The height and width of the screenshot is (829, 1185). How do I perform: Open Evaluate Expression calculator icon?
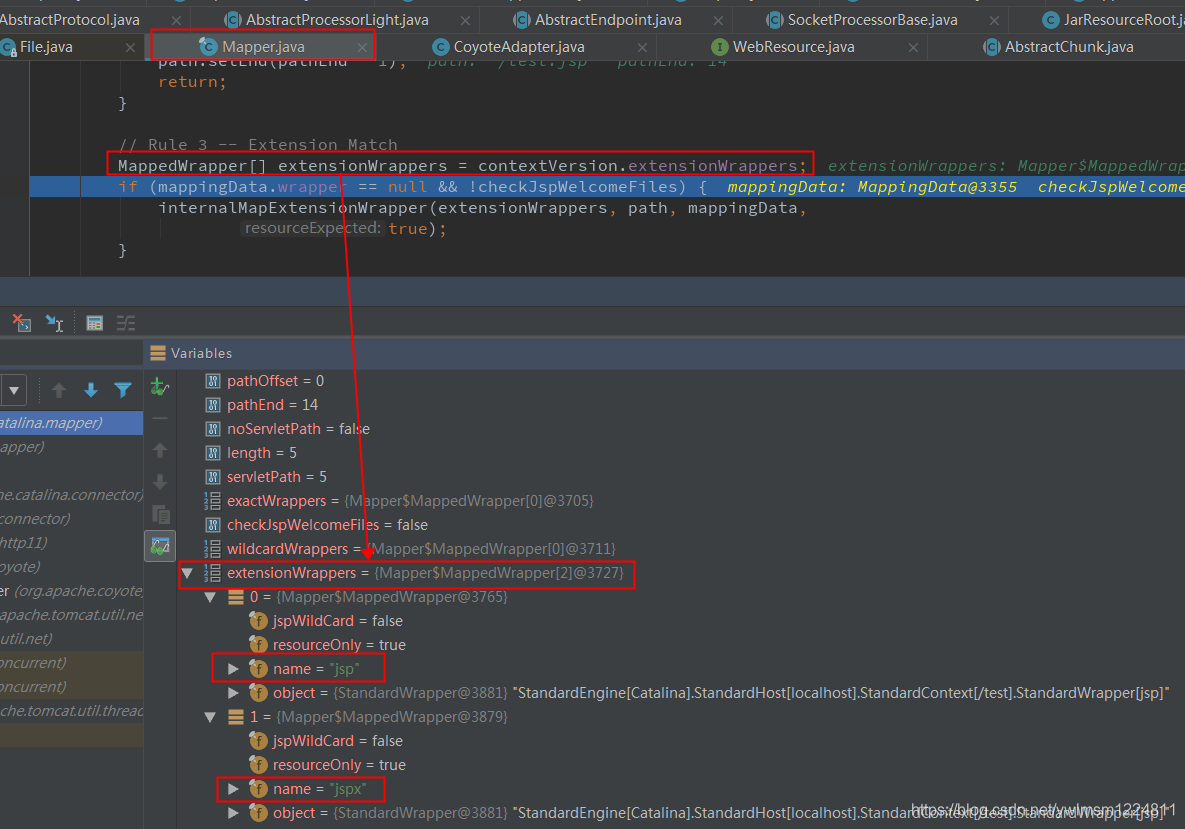pos(94,323)
